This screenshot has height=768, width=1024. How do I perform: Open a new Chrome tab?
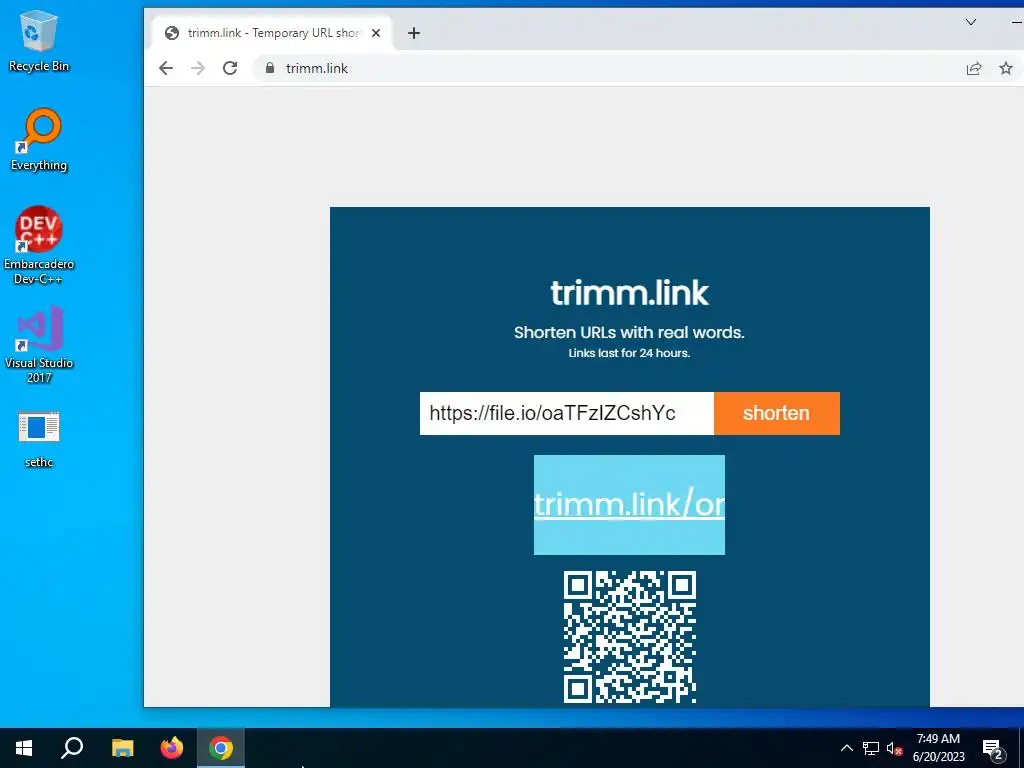coord(414,33)
